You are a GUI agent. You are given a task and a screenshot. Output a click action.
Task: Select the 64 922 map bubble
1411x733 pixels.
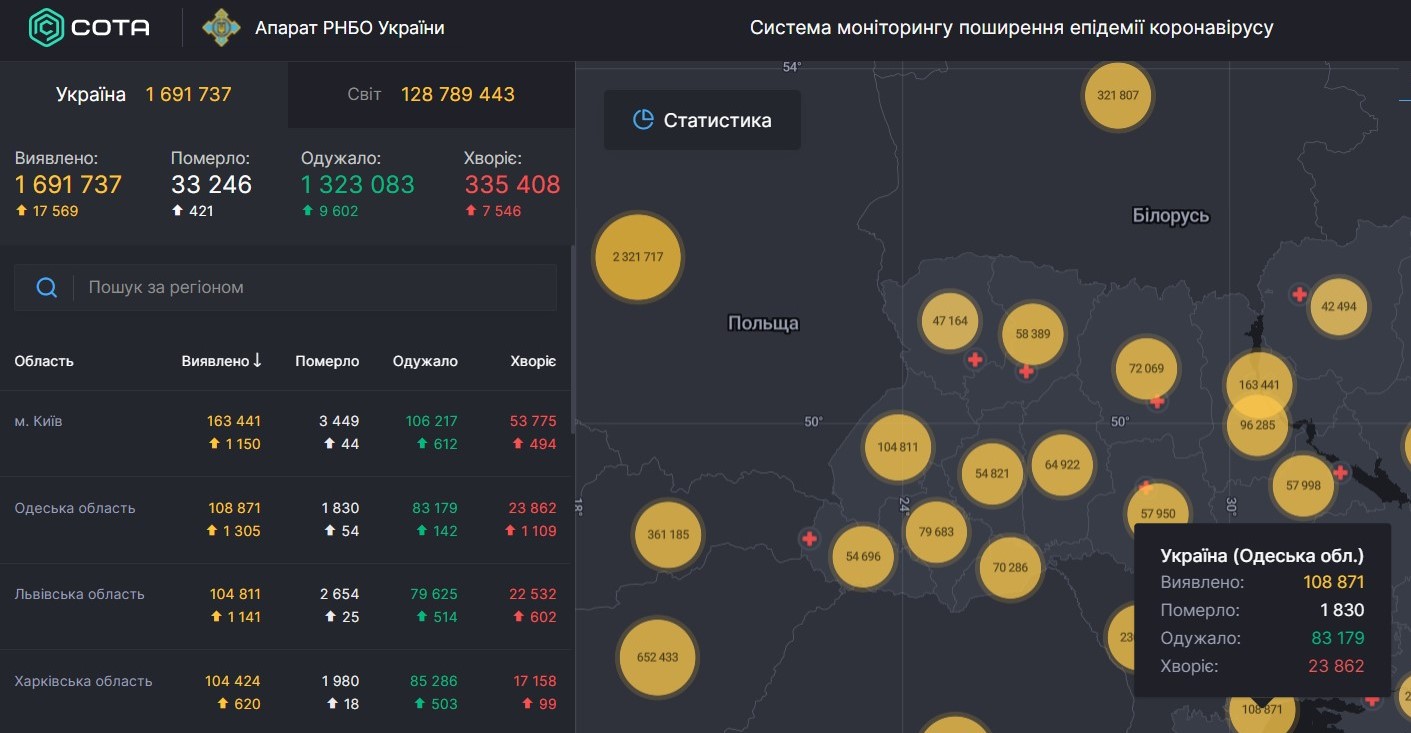point(1062,465)
